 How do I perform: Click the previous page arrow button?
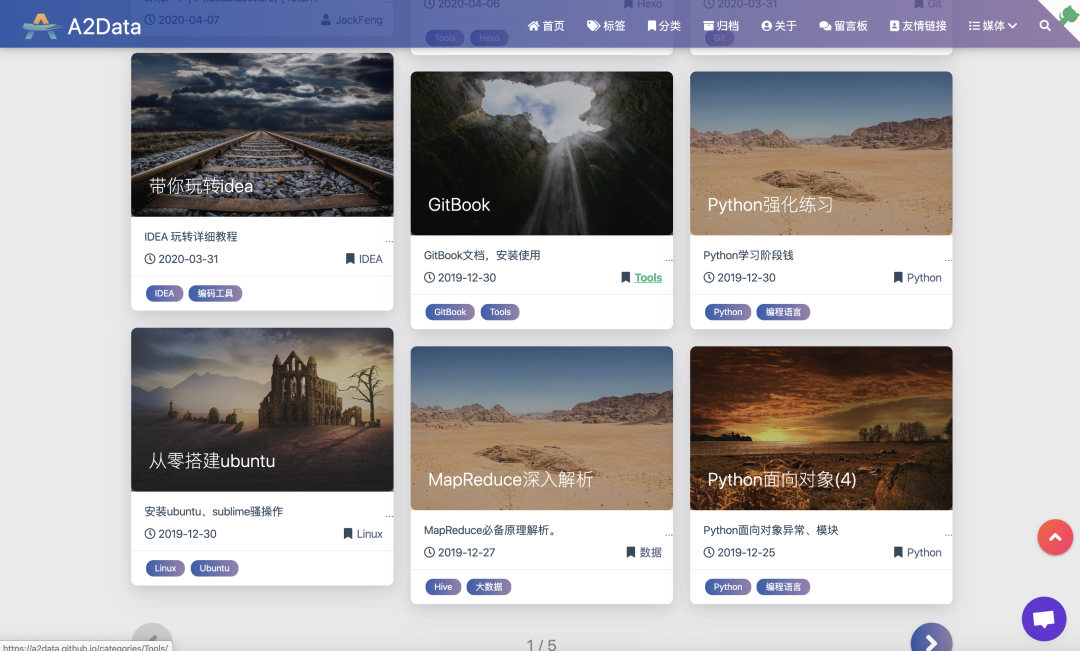point(152,639)
